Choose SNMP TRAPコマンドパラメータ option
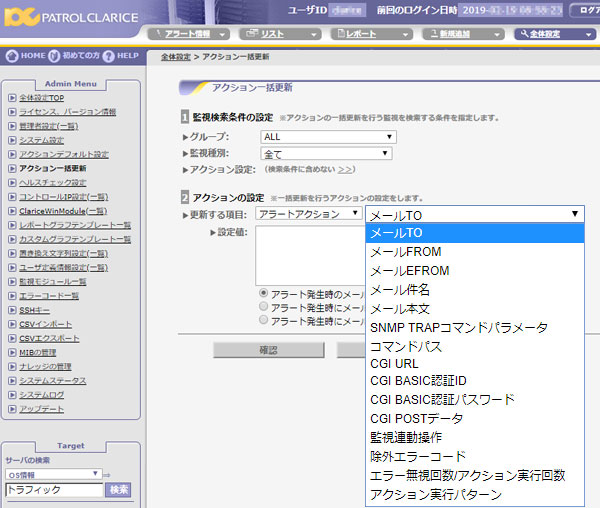 coord(475,328)
